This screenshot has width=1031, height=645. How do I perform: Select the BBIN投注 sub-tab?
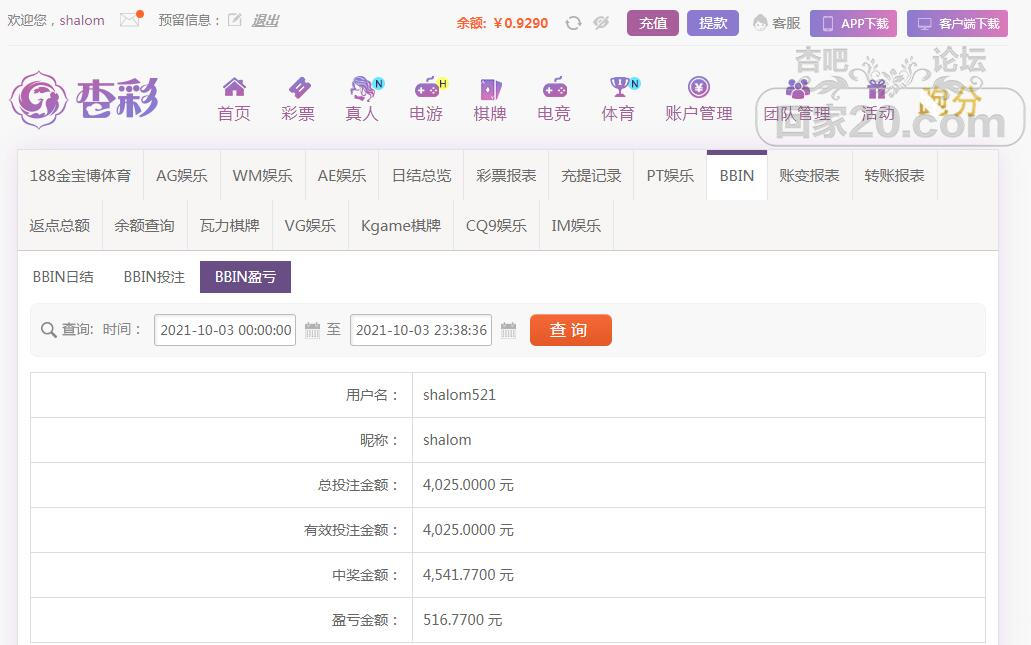[154, 277]
